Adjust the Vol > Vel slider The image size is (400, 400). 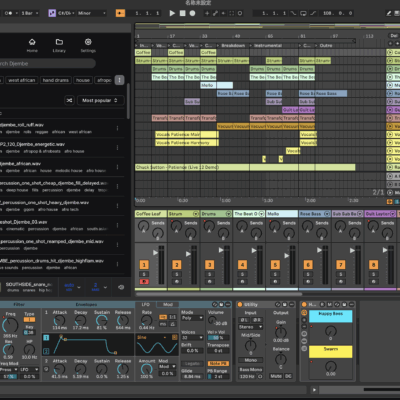(218, 338)
